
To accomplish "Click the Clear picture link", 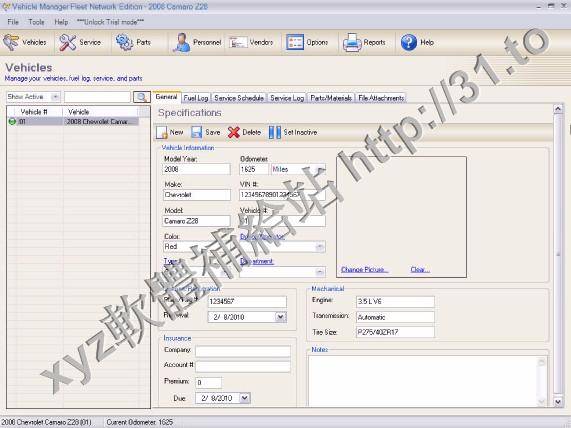I will [x=420, y=270].
